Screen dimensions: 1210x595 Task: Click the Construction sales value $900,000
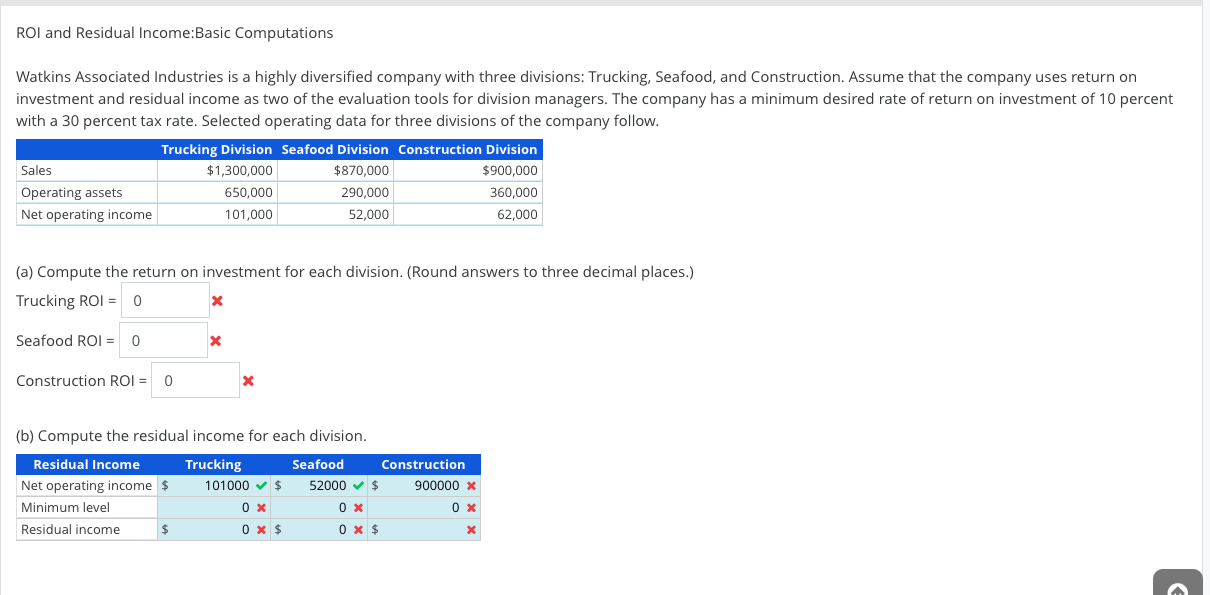pos(510,171)
